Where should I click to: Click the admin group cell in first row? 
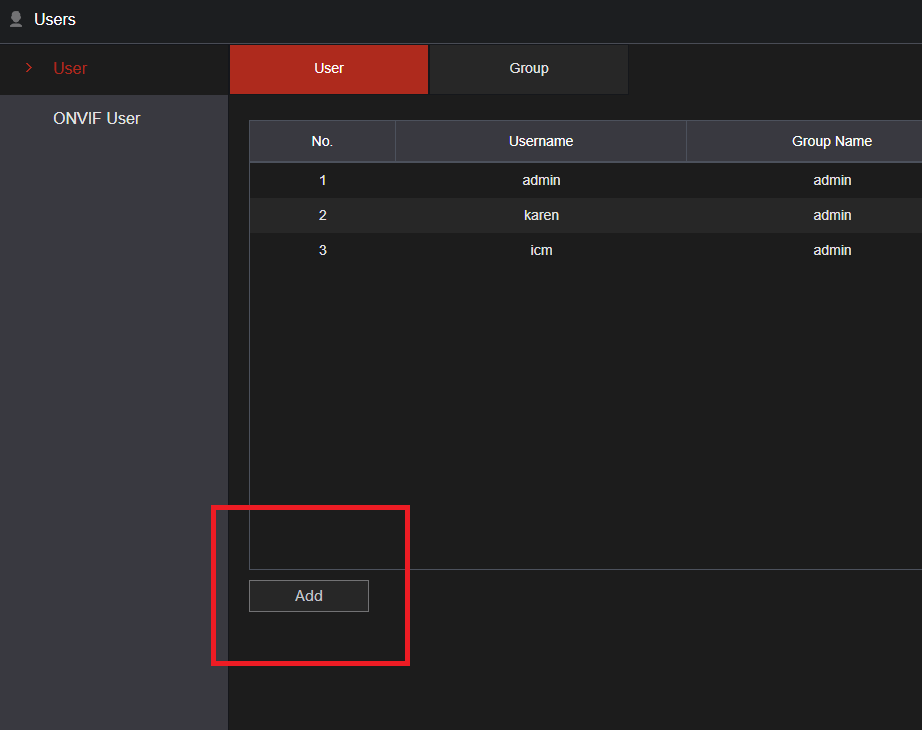[832, 180]
